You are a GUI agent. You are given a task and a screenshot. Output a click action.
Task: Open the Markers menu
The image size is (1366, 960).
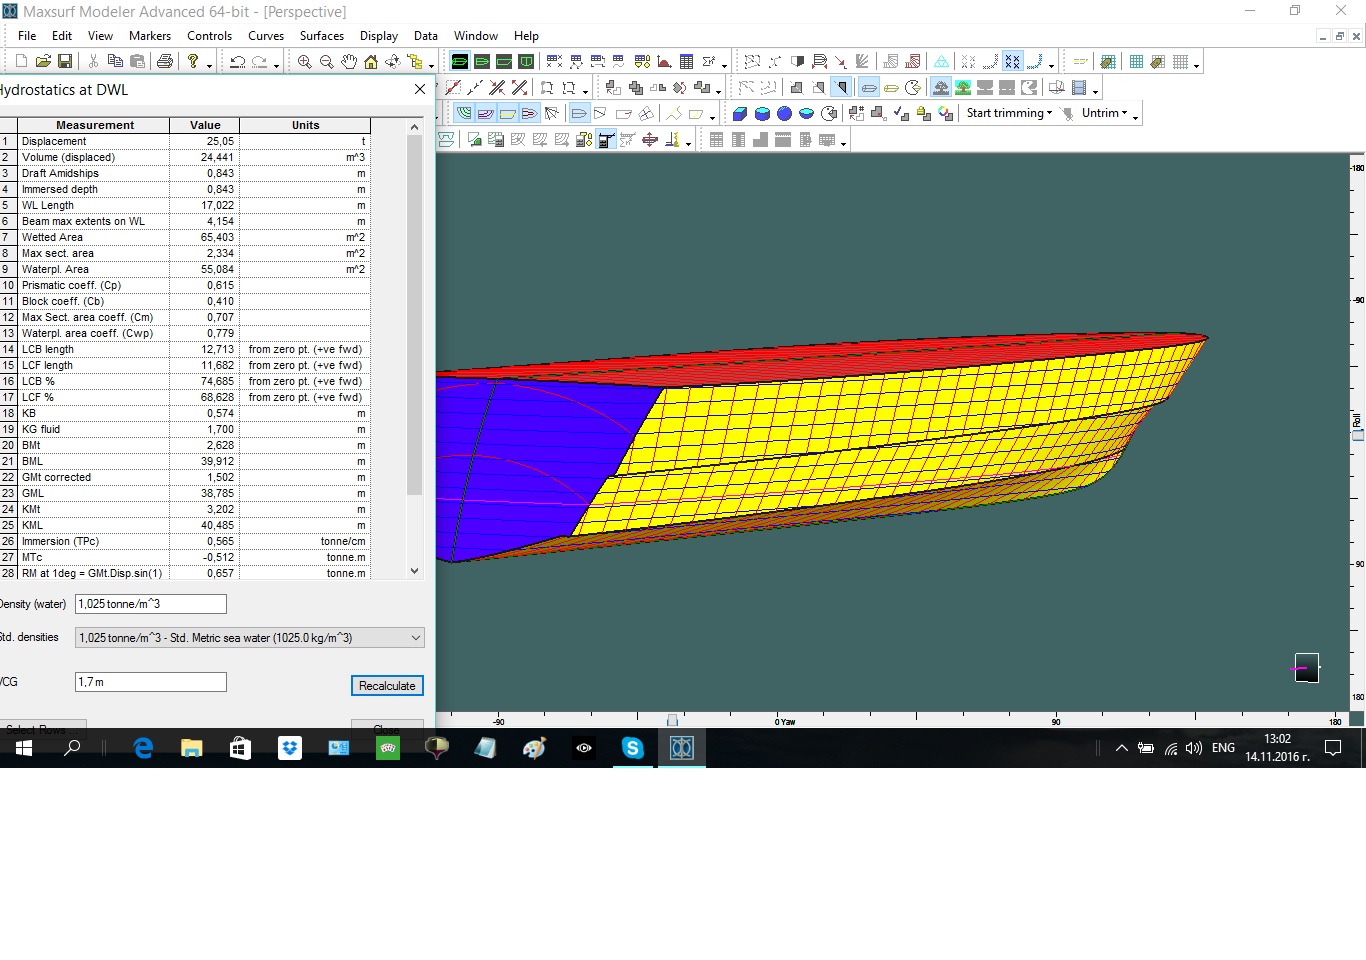pos(149,36)
